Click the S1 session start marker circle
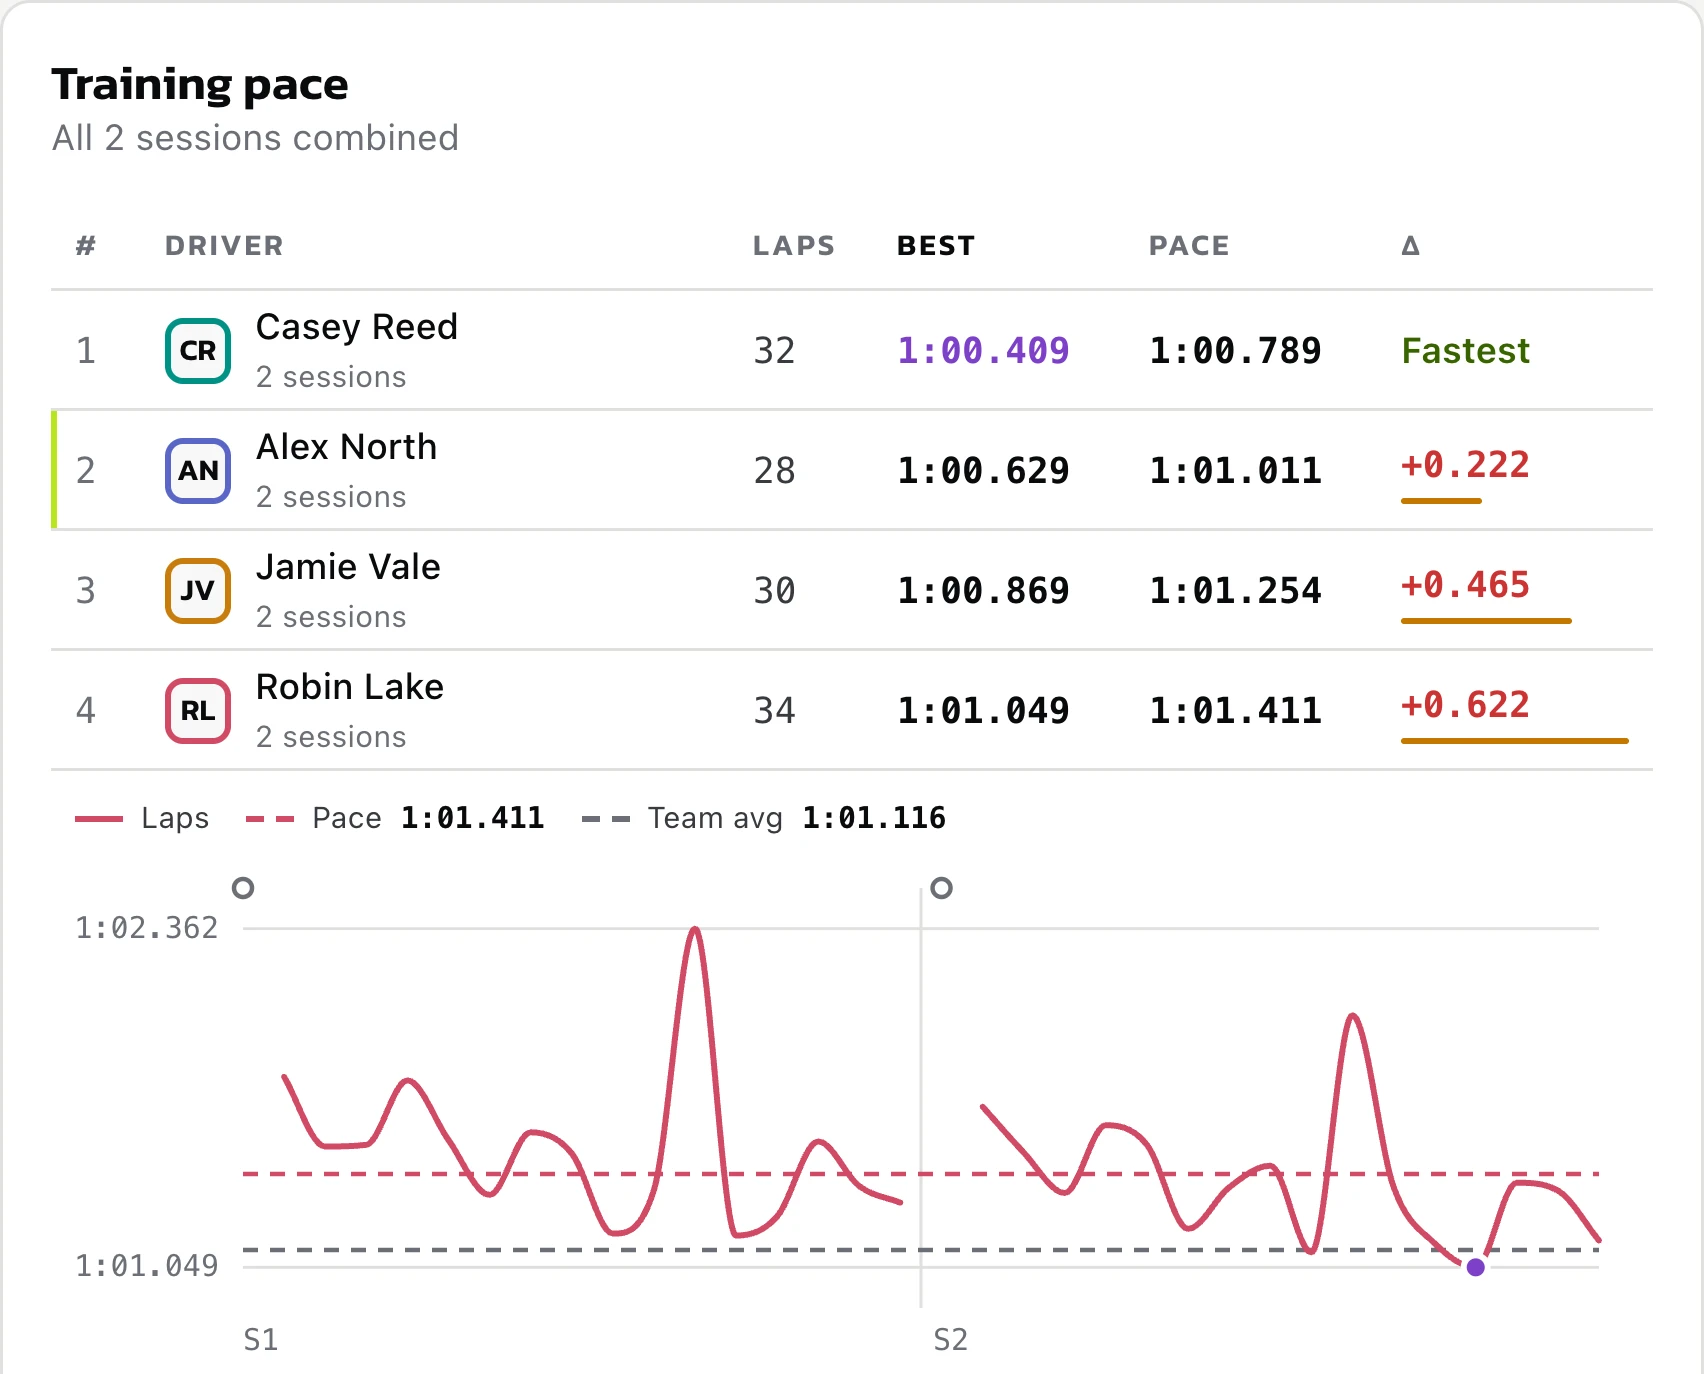 click(243, 888)
